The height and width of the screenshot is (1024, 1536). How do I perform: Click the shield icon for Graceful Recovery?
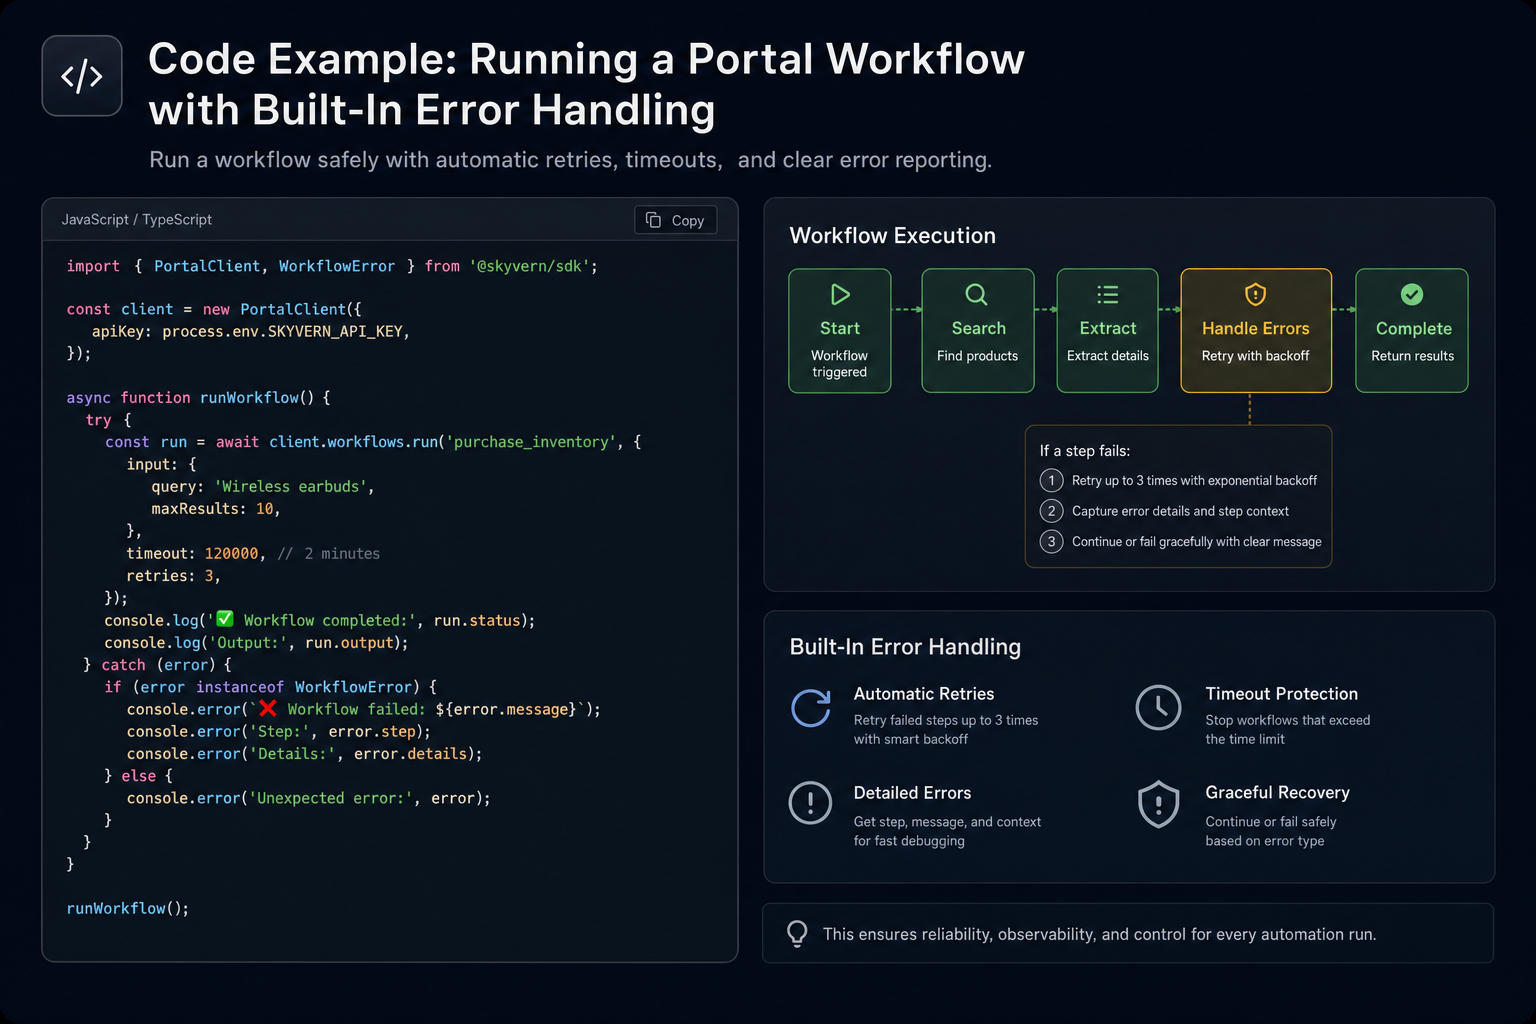1158,804
